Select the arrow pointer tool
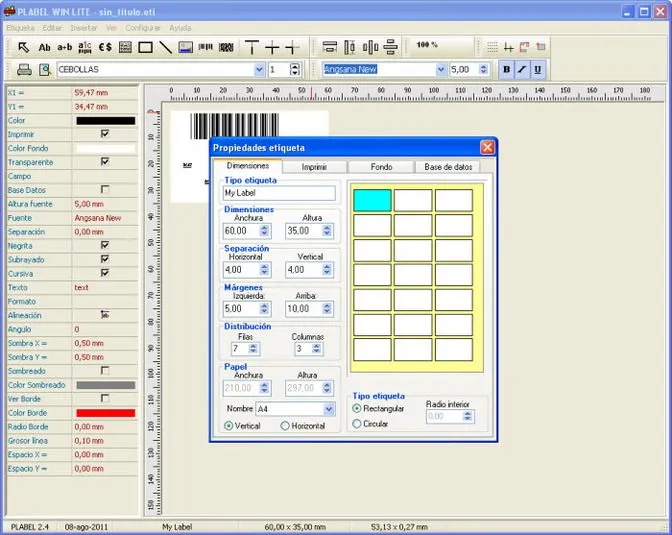 (x=23, y=47)
